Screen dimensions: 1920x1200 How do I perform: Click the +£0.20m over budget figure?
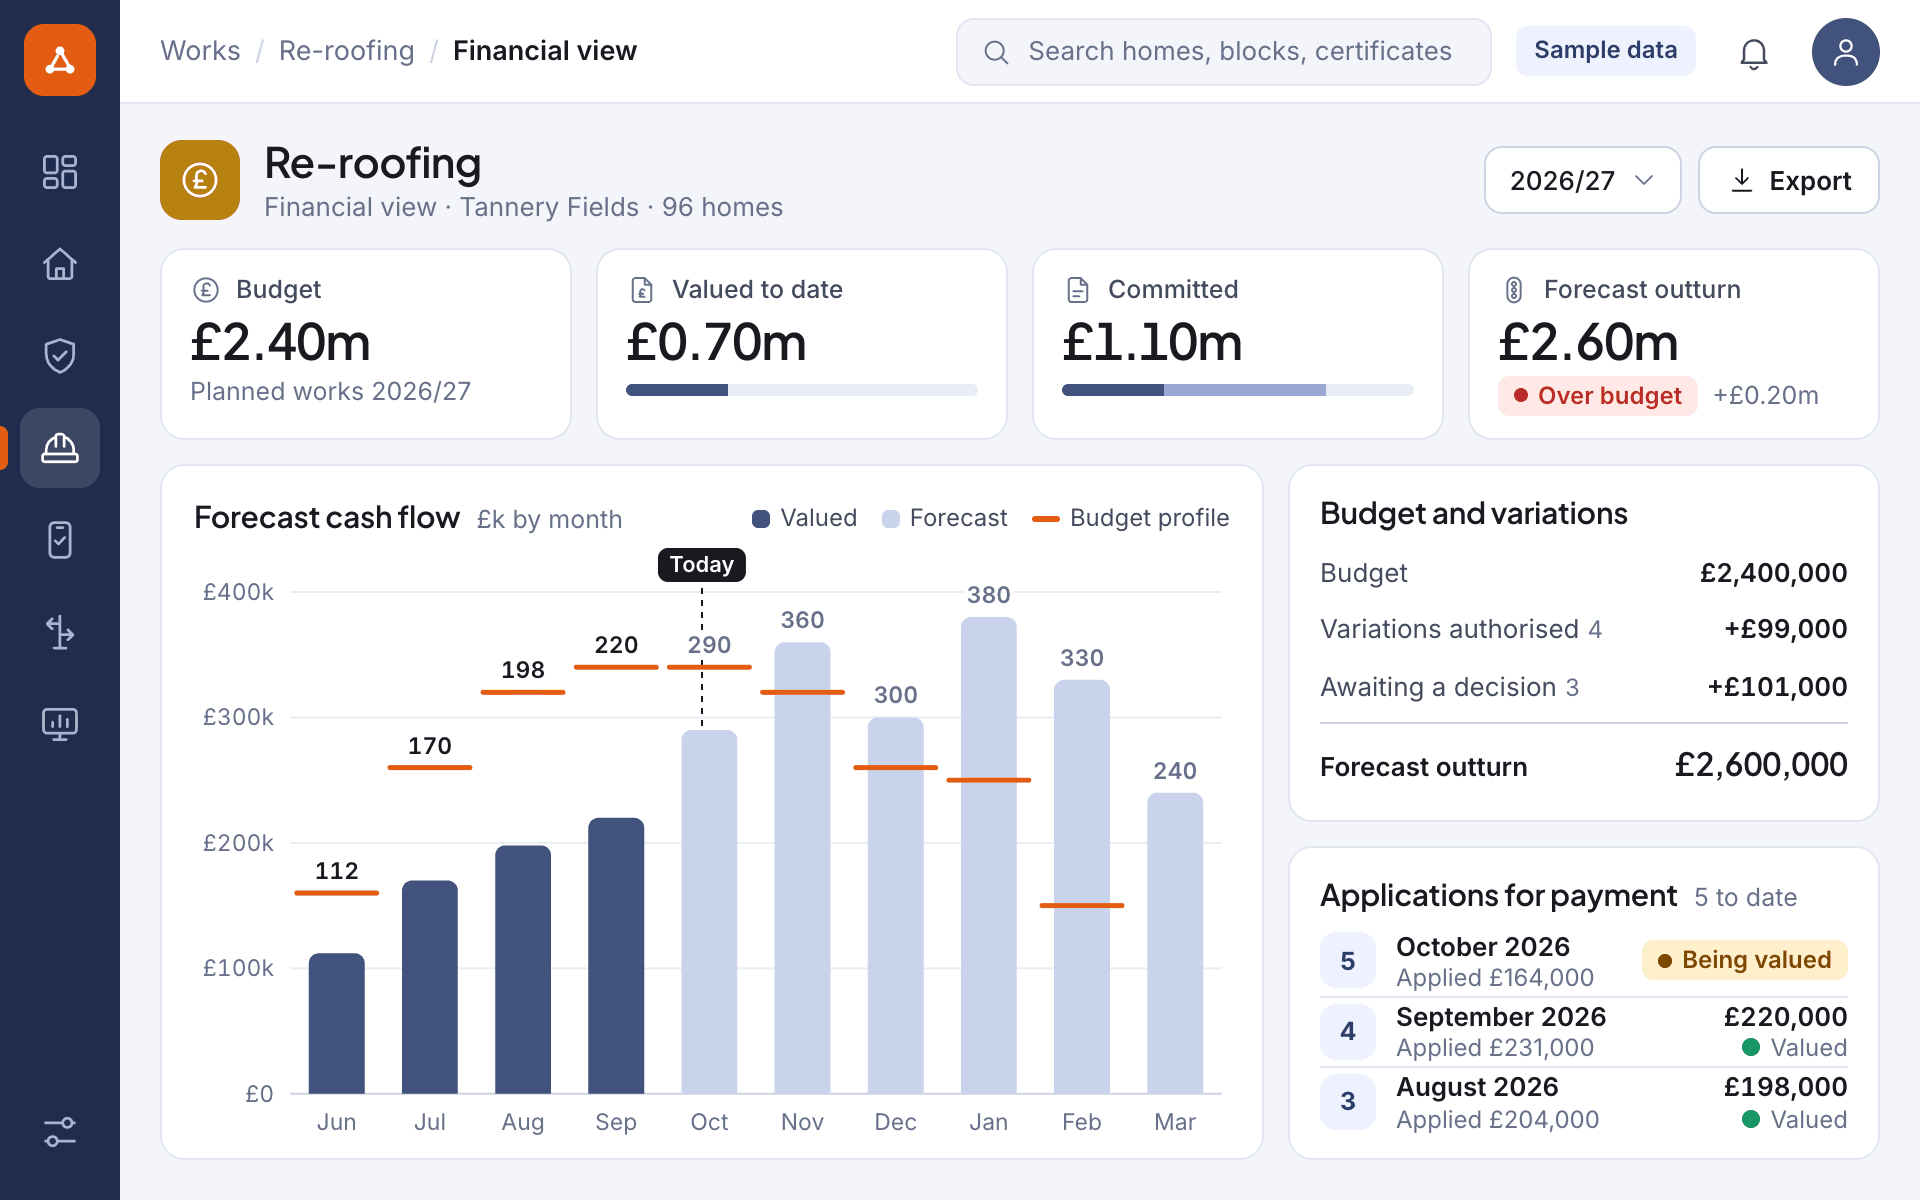click(x=1765, y=396)
